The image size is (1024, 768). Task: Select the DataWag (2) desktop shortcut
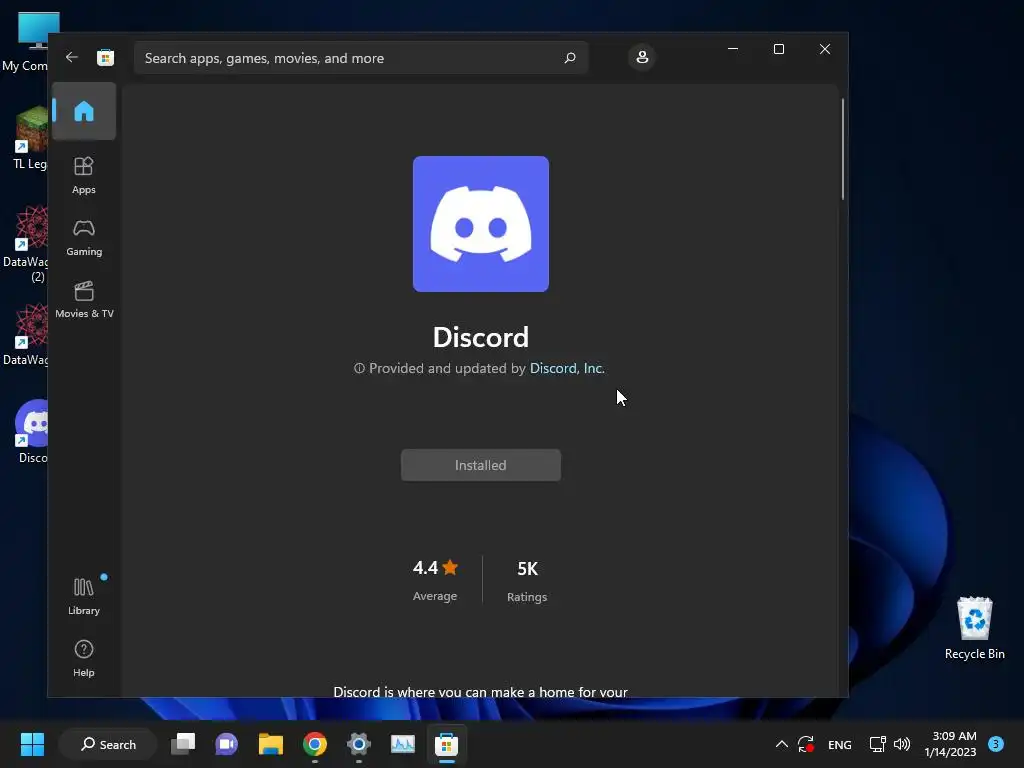(24, 244)
